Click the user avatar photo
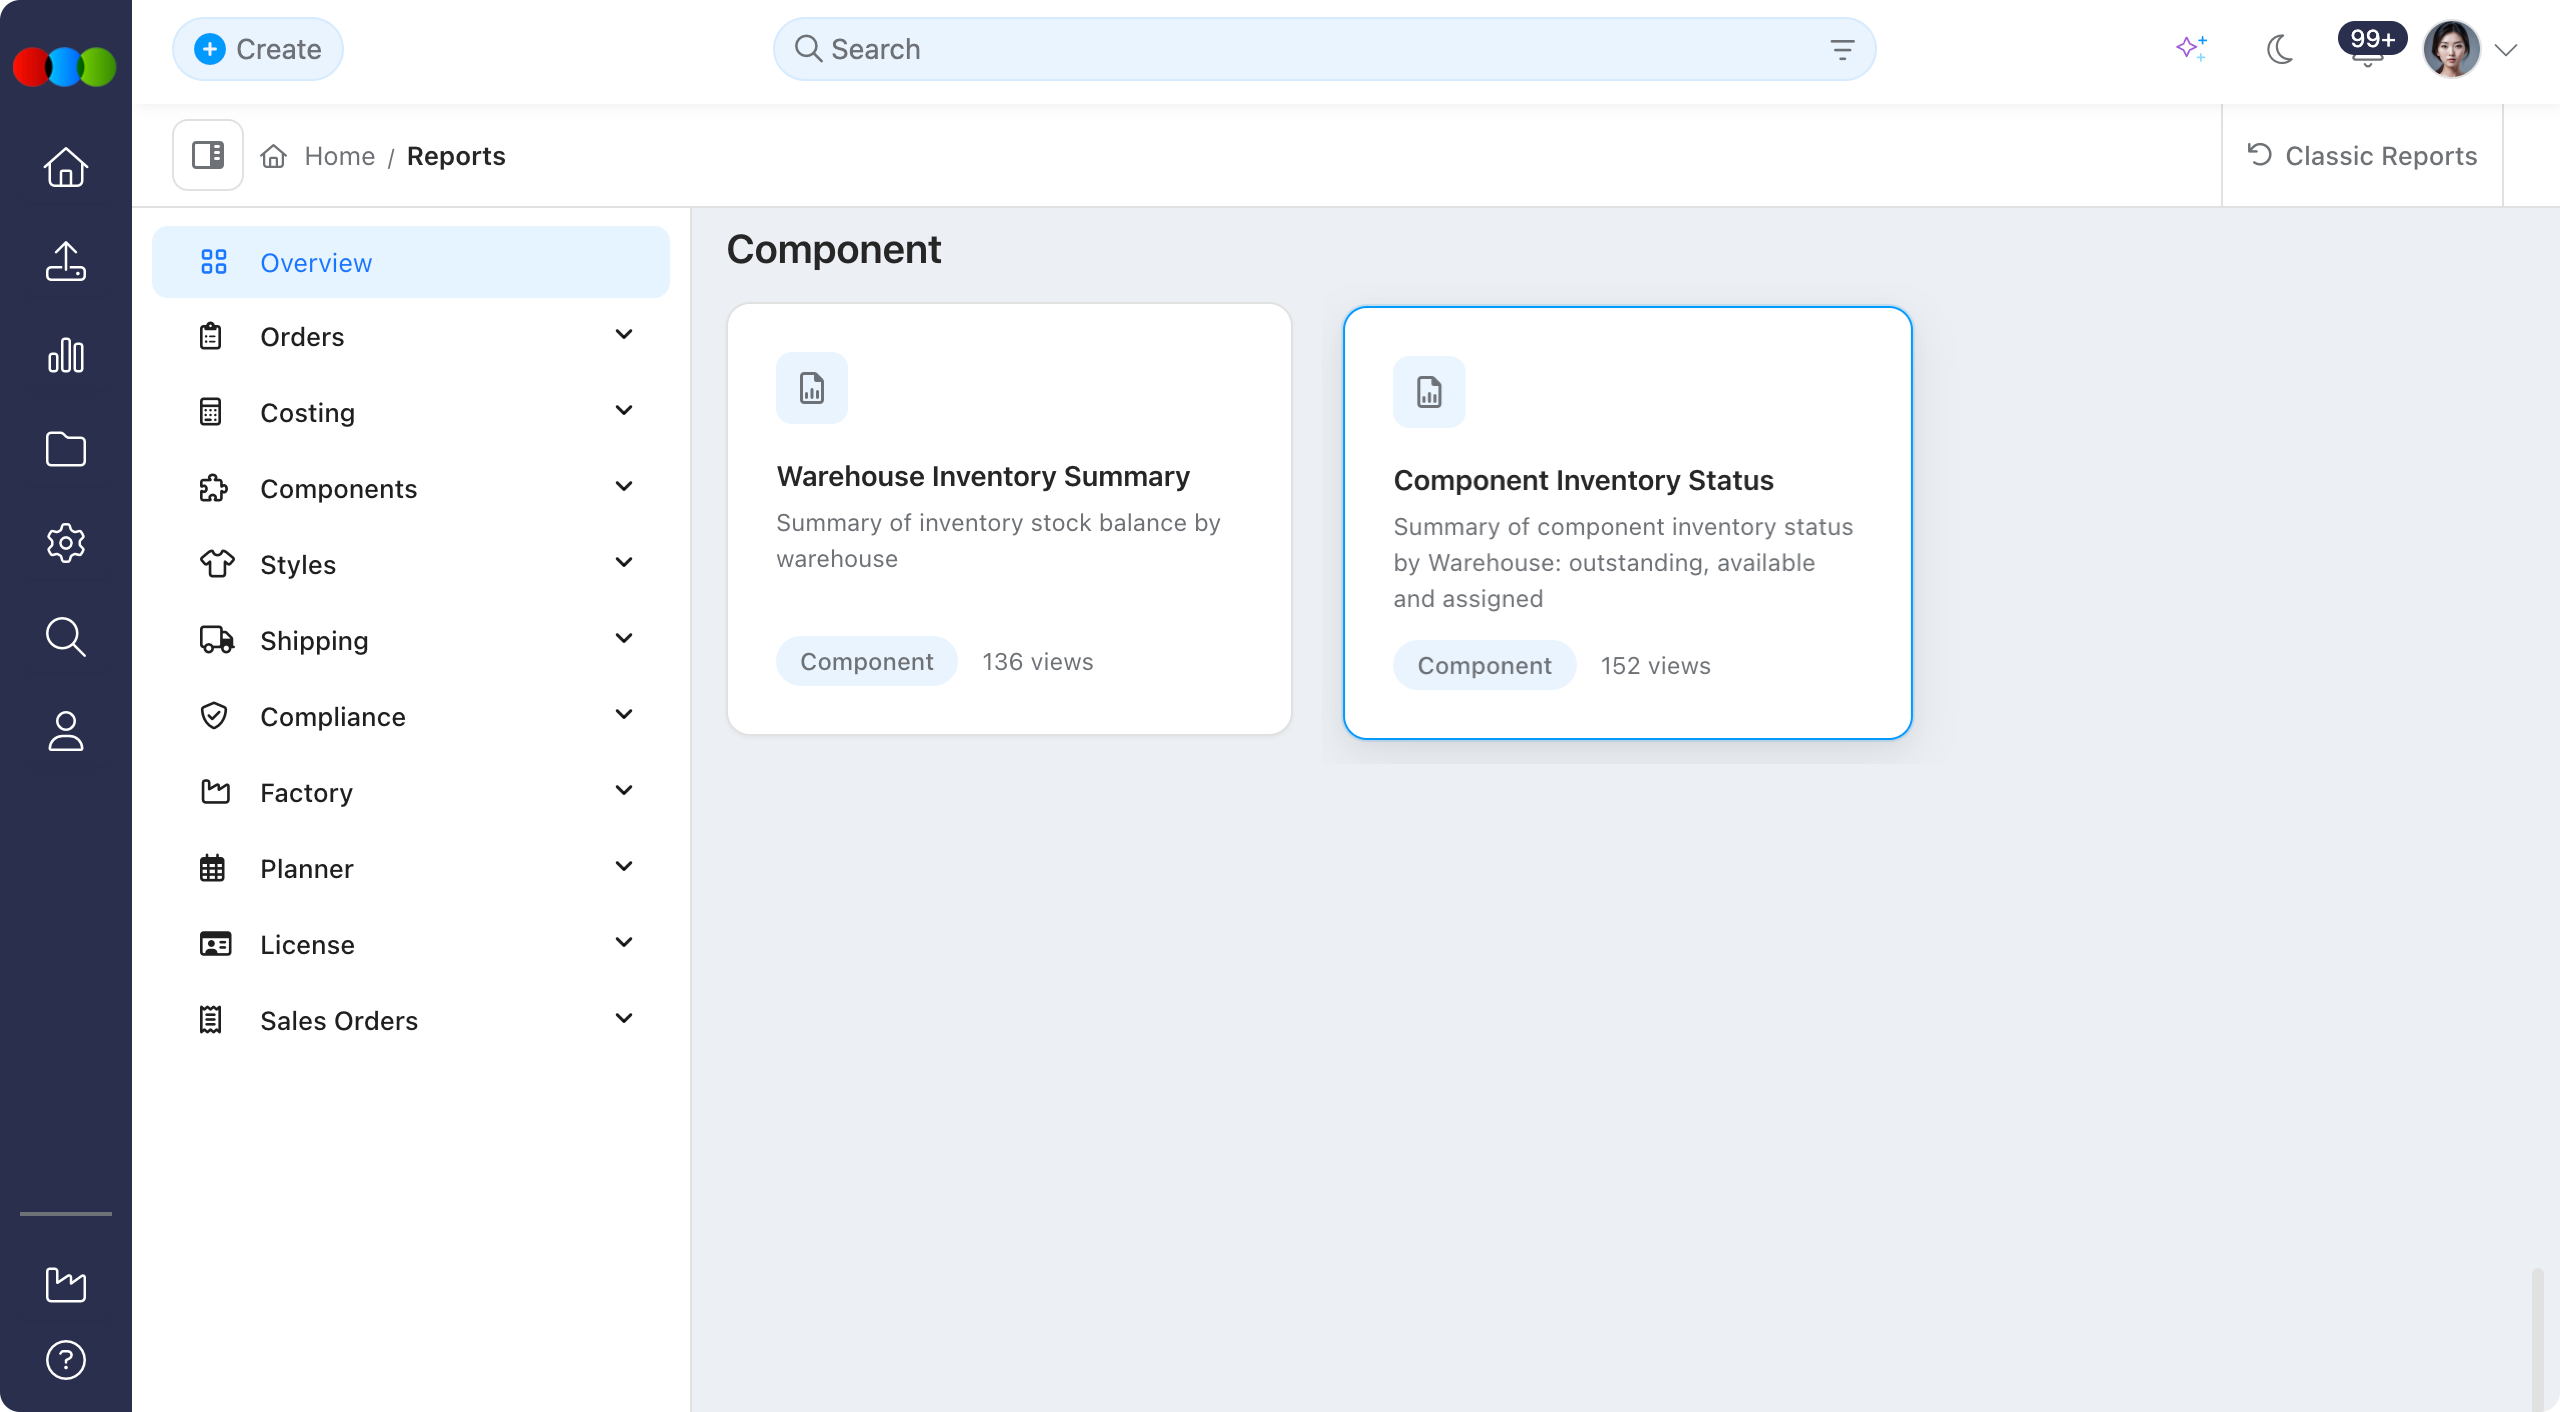The height and width of the screenshot is (1412, 2560). pos(2452,49)
